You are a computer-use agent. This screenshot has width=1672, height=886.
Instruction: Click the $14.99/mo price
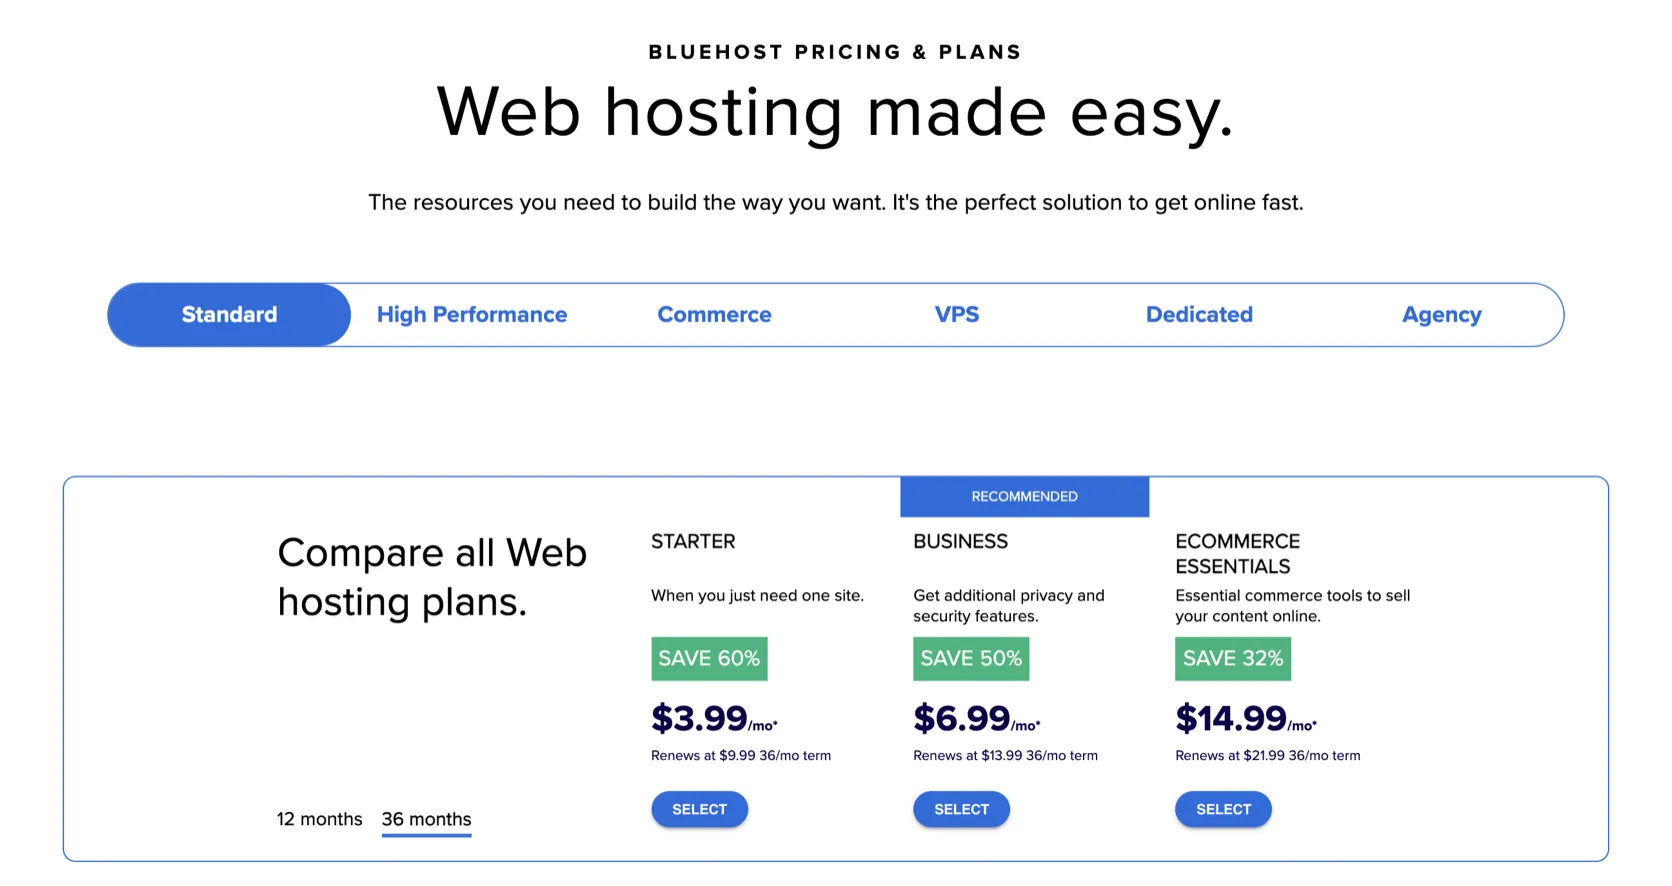click(x=1246, y=718)
